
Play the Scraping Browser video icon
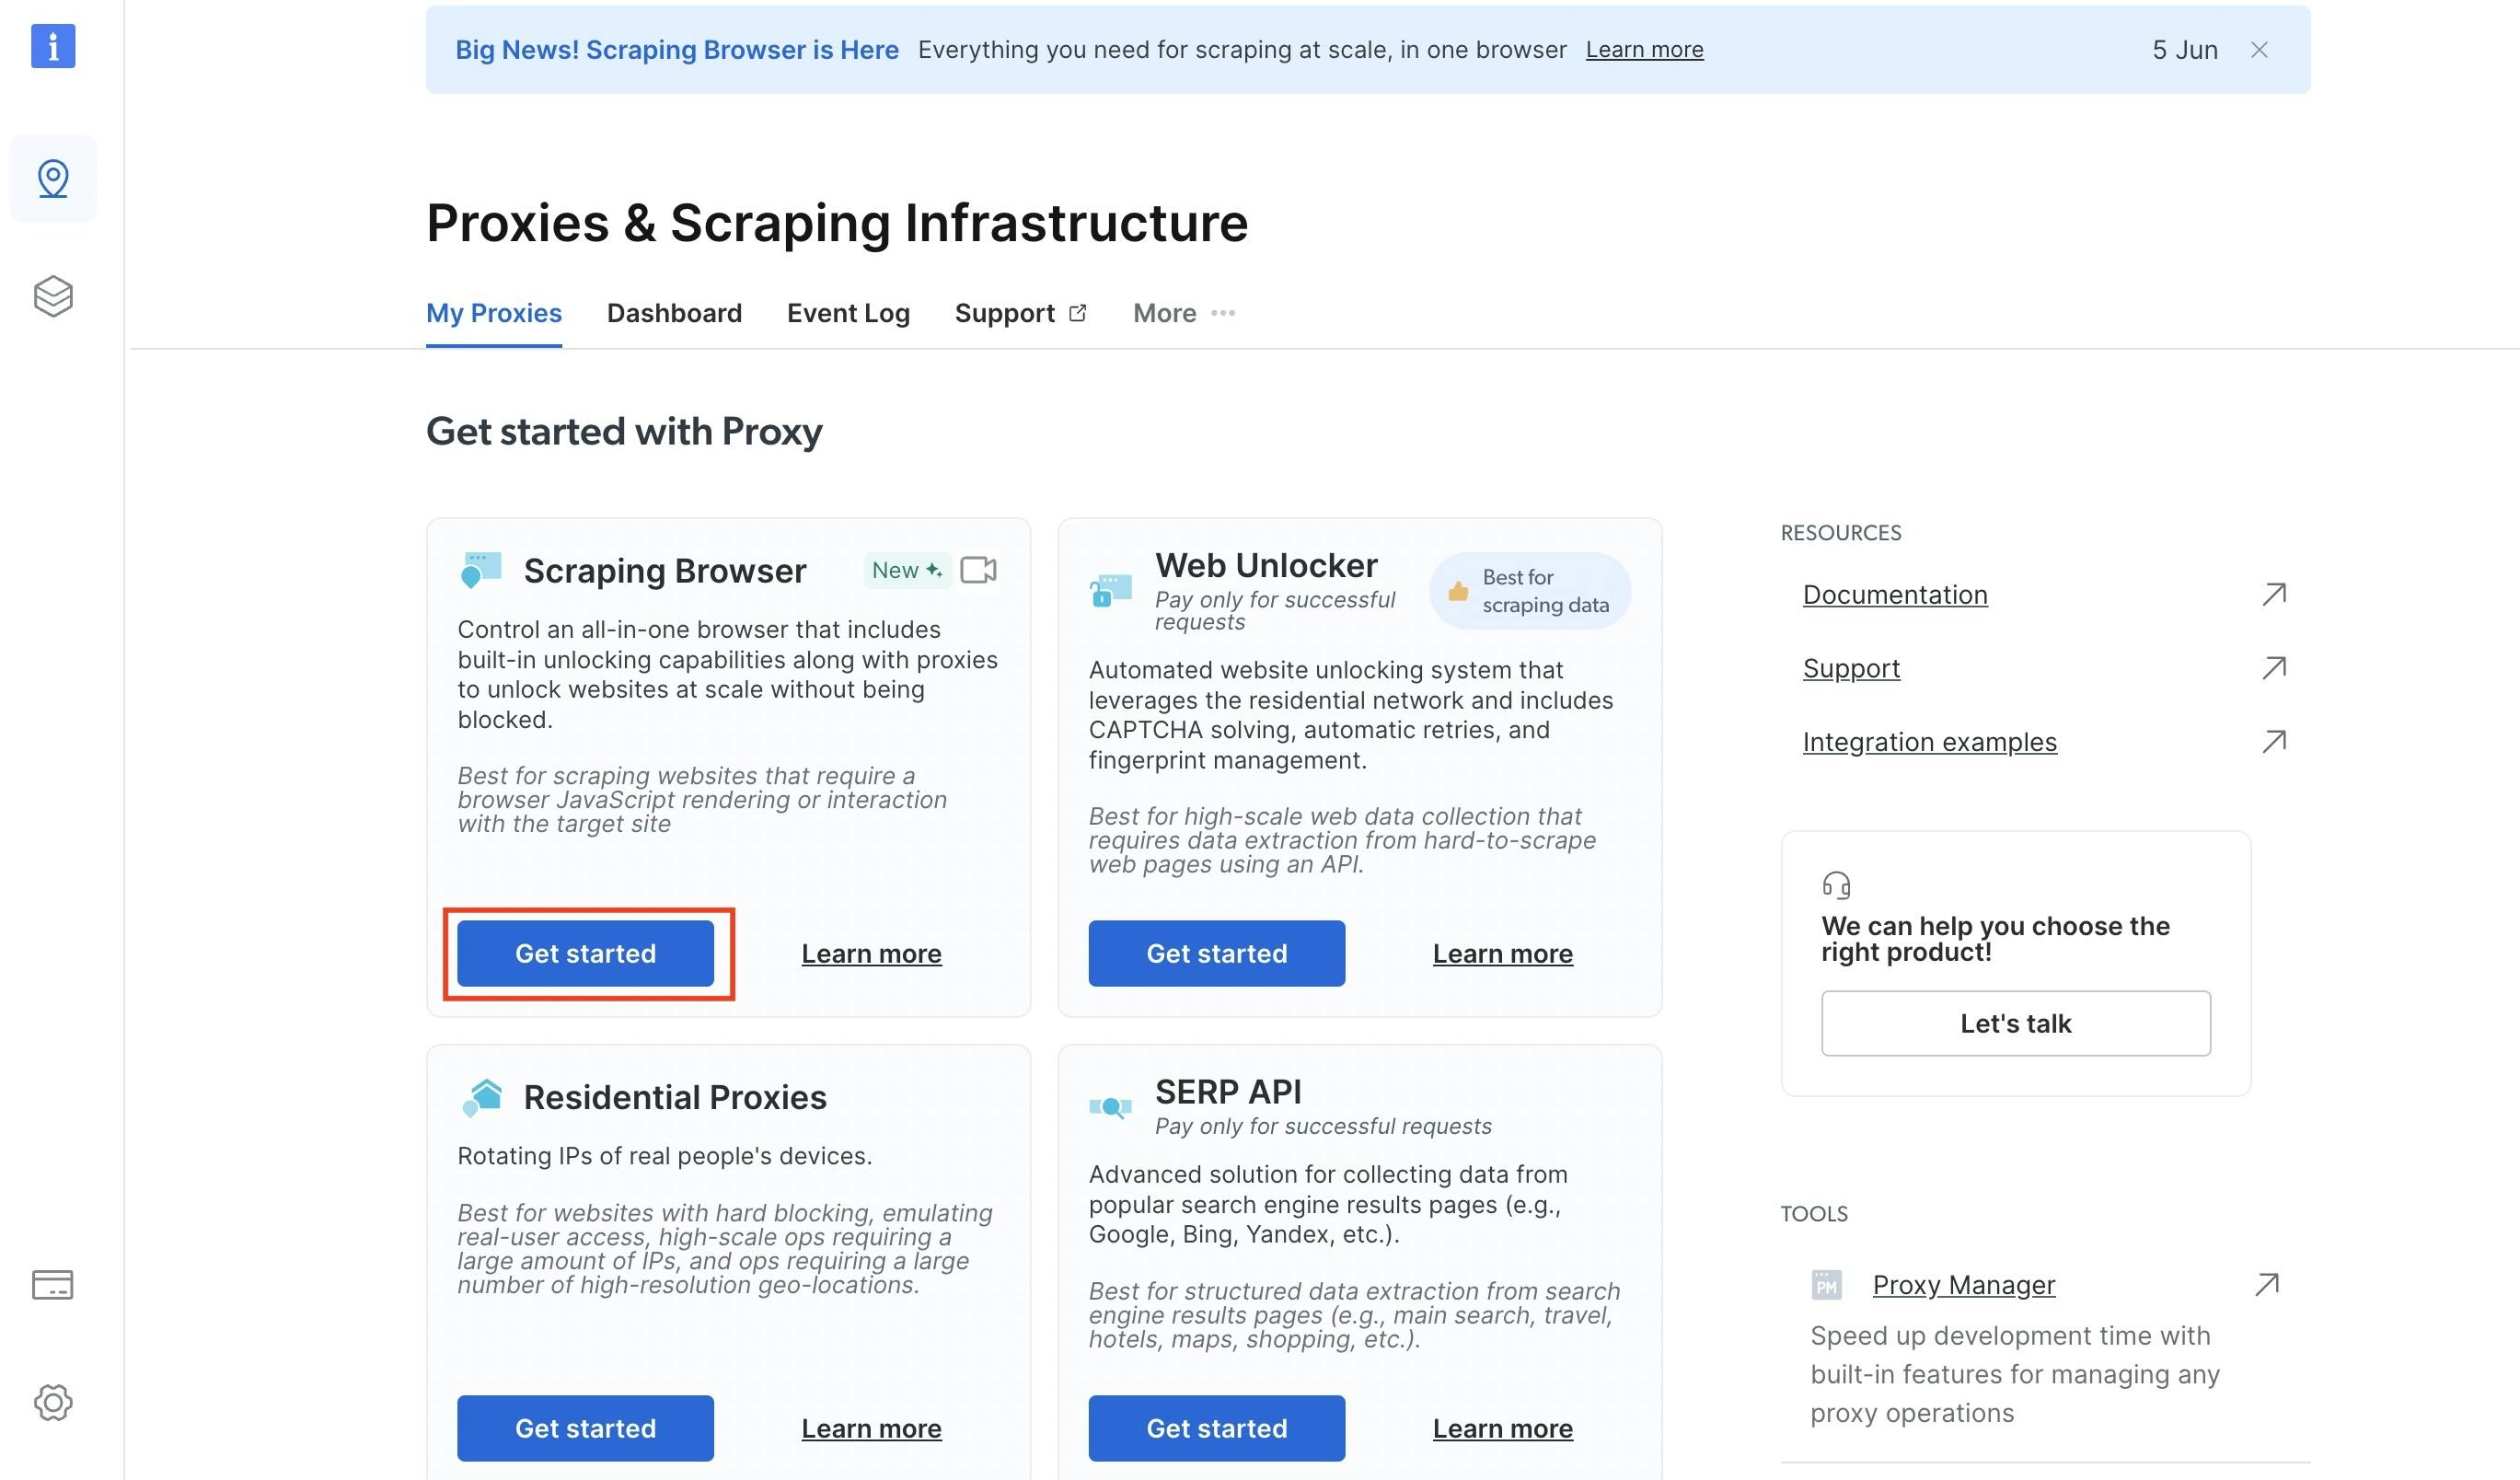coord(978,570)
